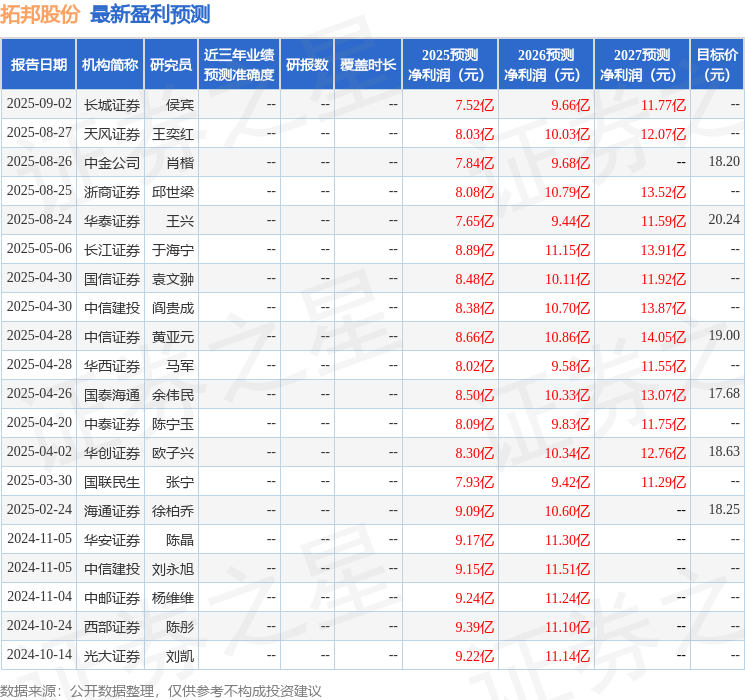Select the 中泰证券 institution cell
745x700 pixels.
pos(112,424)
